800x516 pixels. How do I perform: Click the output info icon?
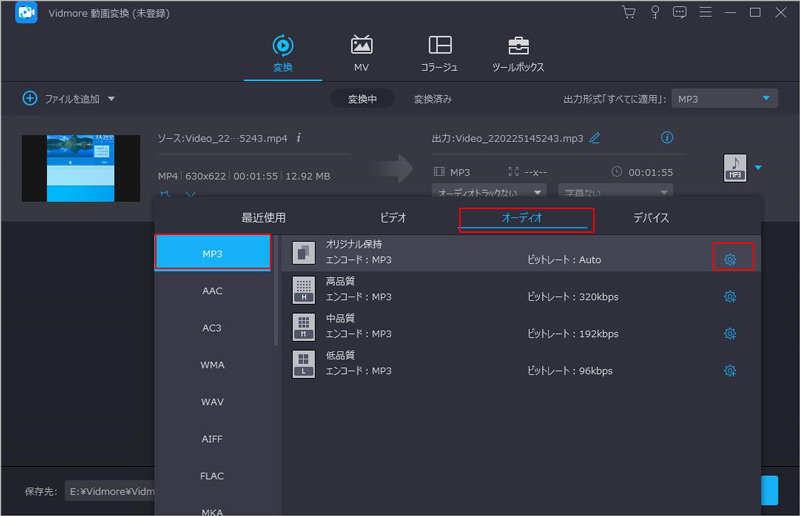tap(668, 137)
